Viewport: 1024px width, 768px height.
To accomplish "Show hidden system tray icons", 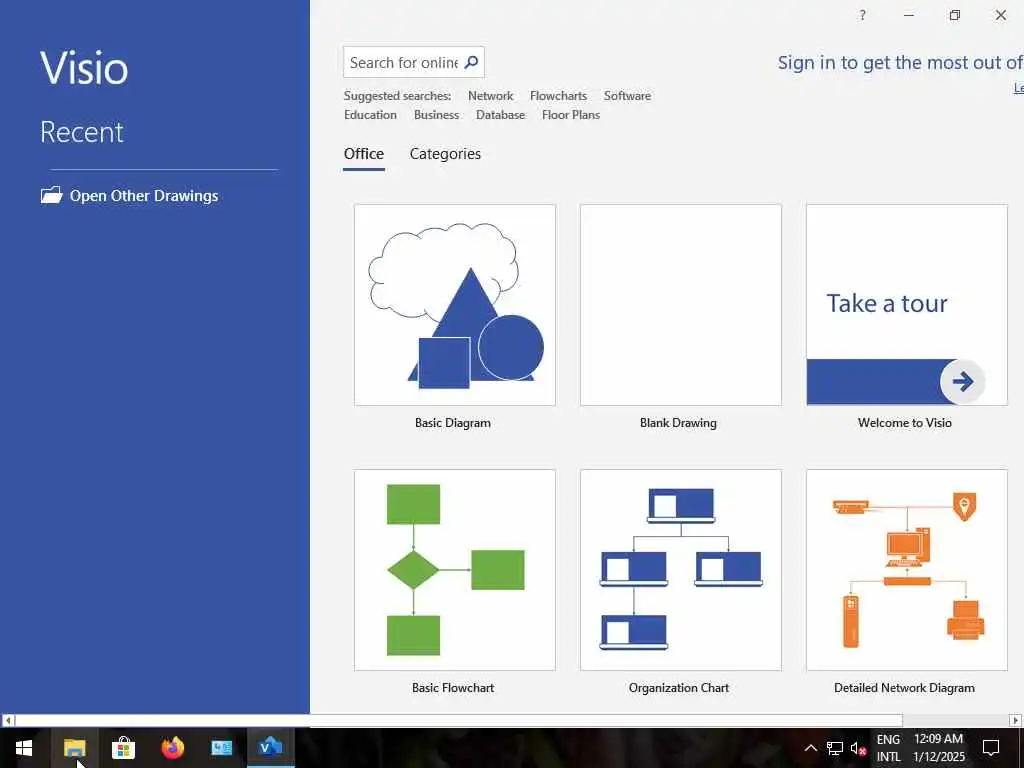I will pos(810,748).
